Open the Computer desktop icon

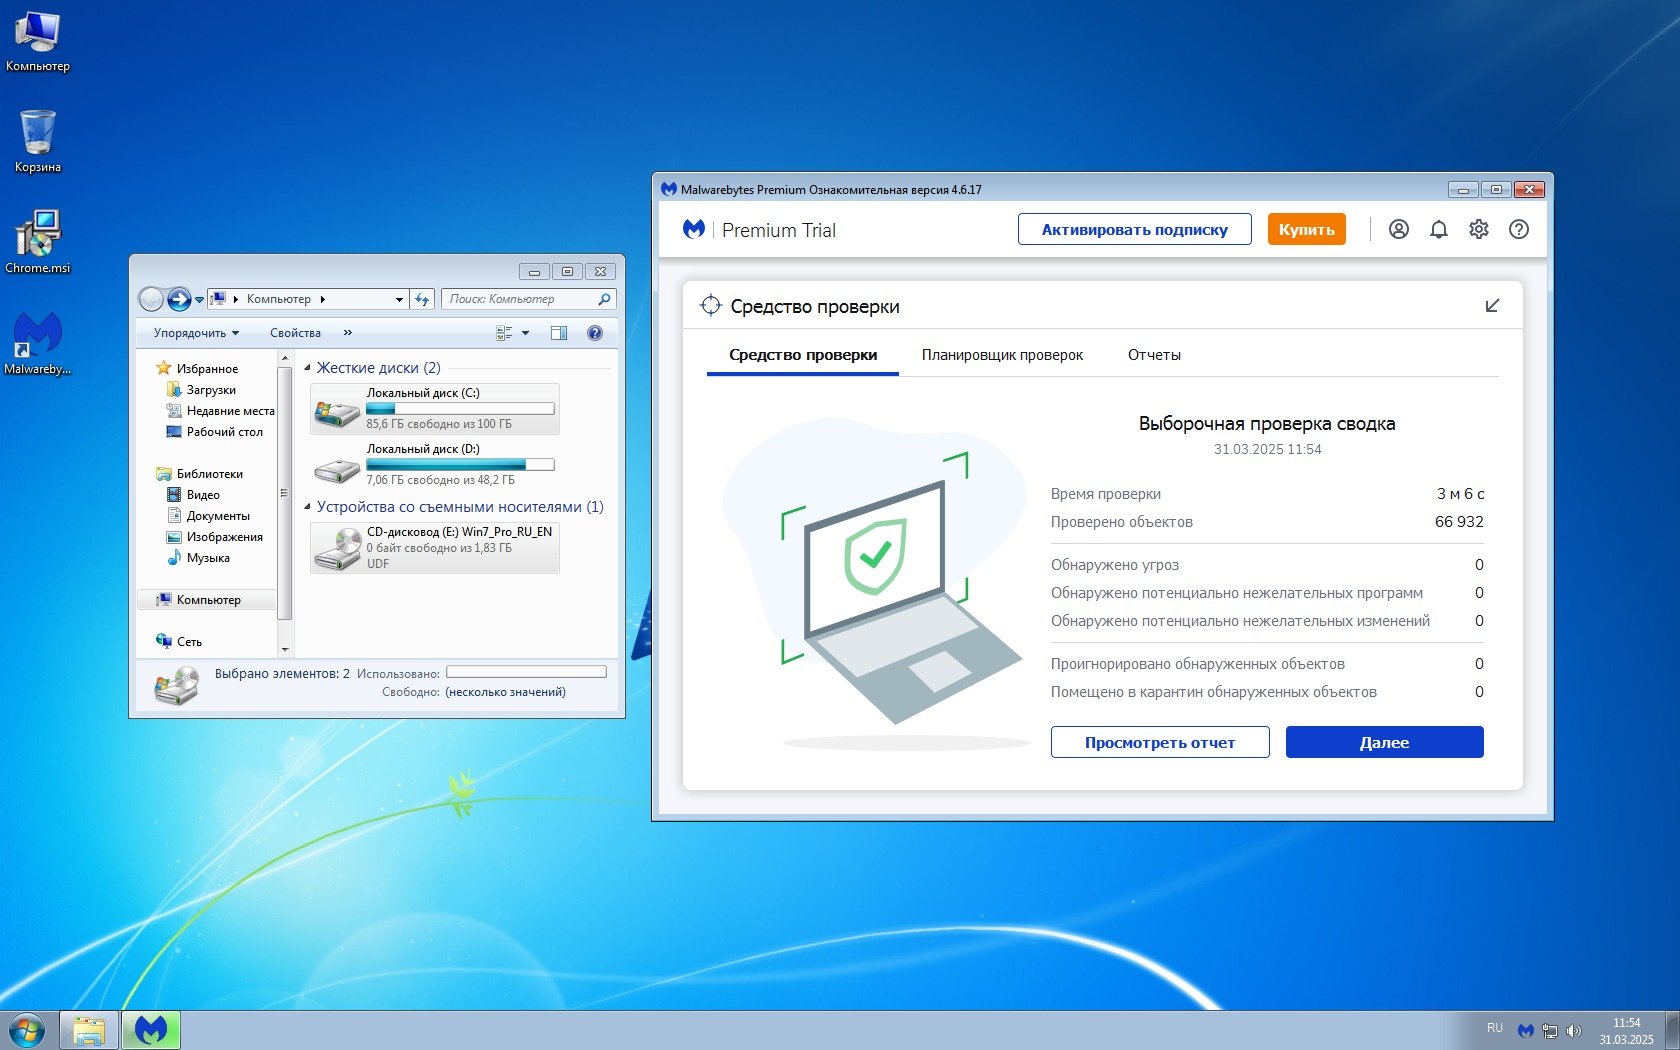(x=38, y=41)
